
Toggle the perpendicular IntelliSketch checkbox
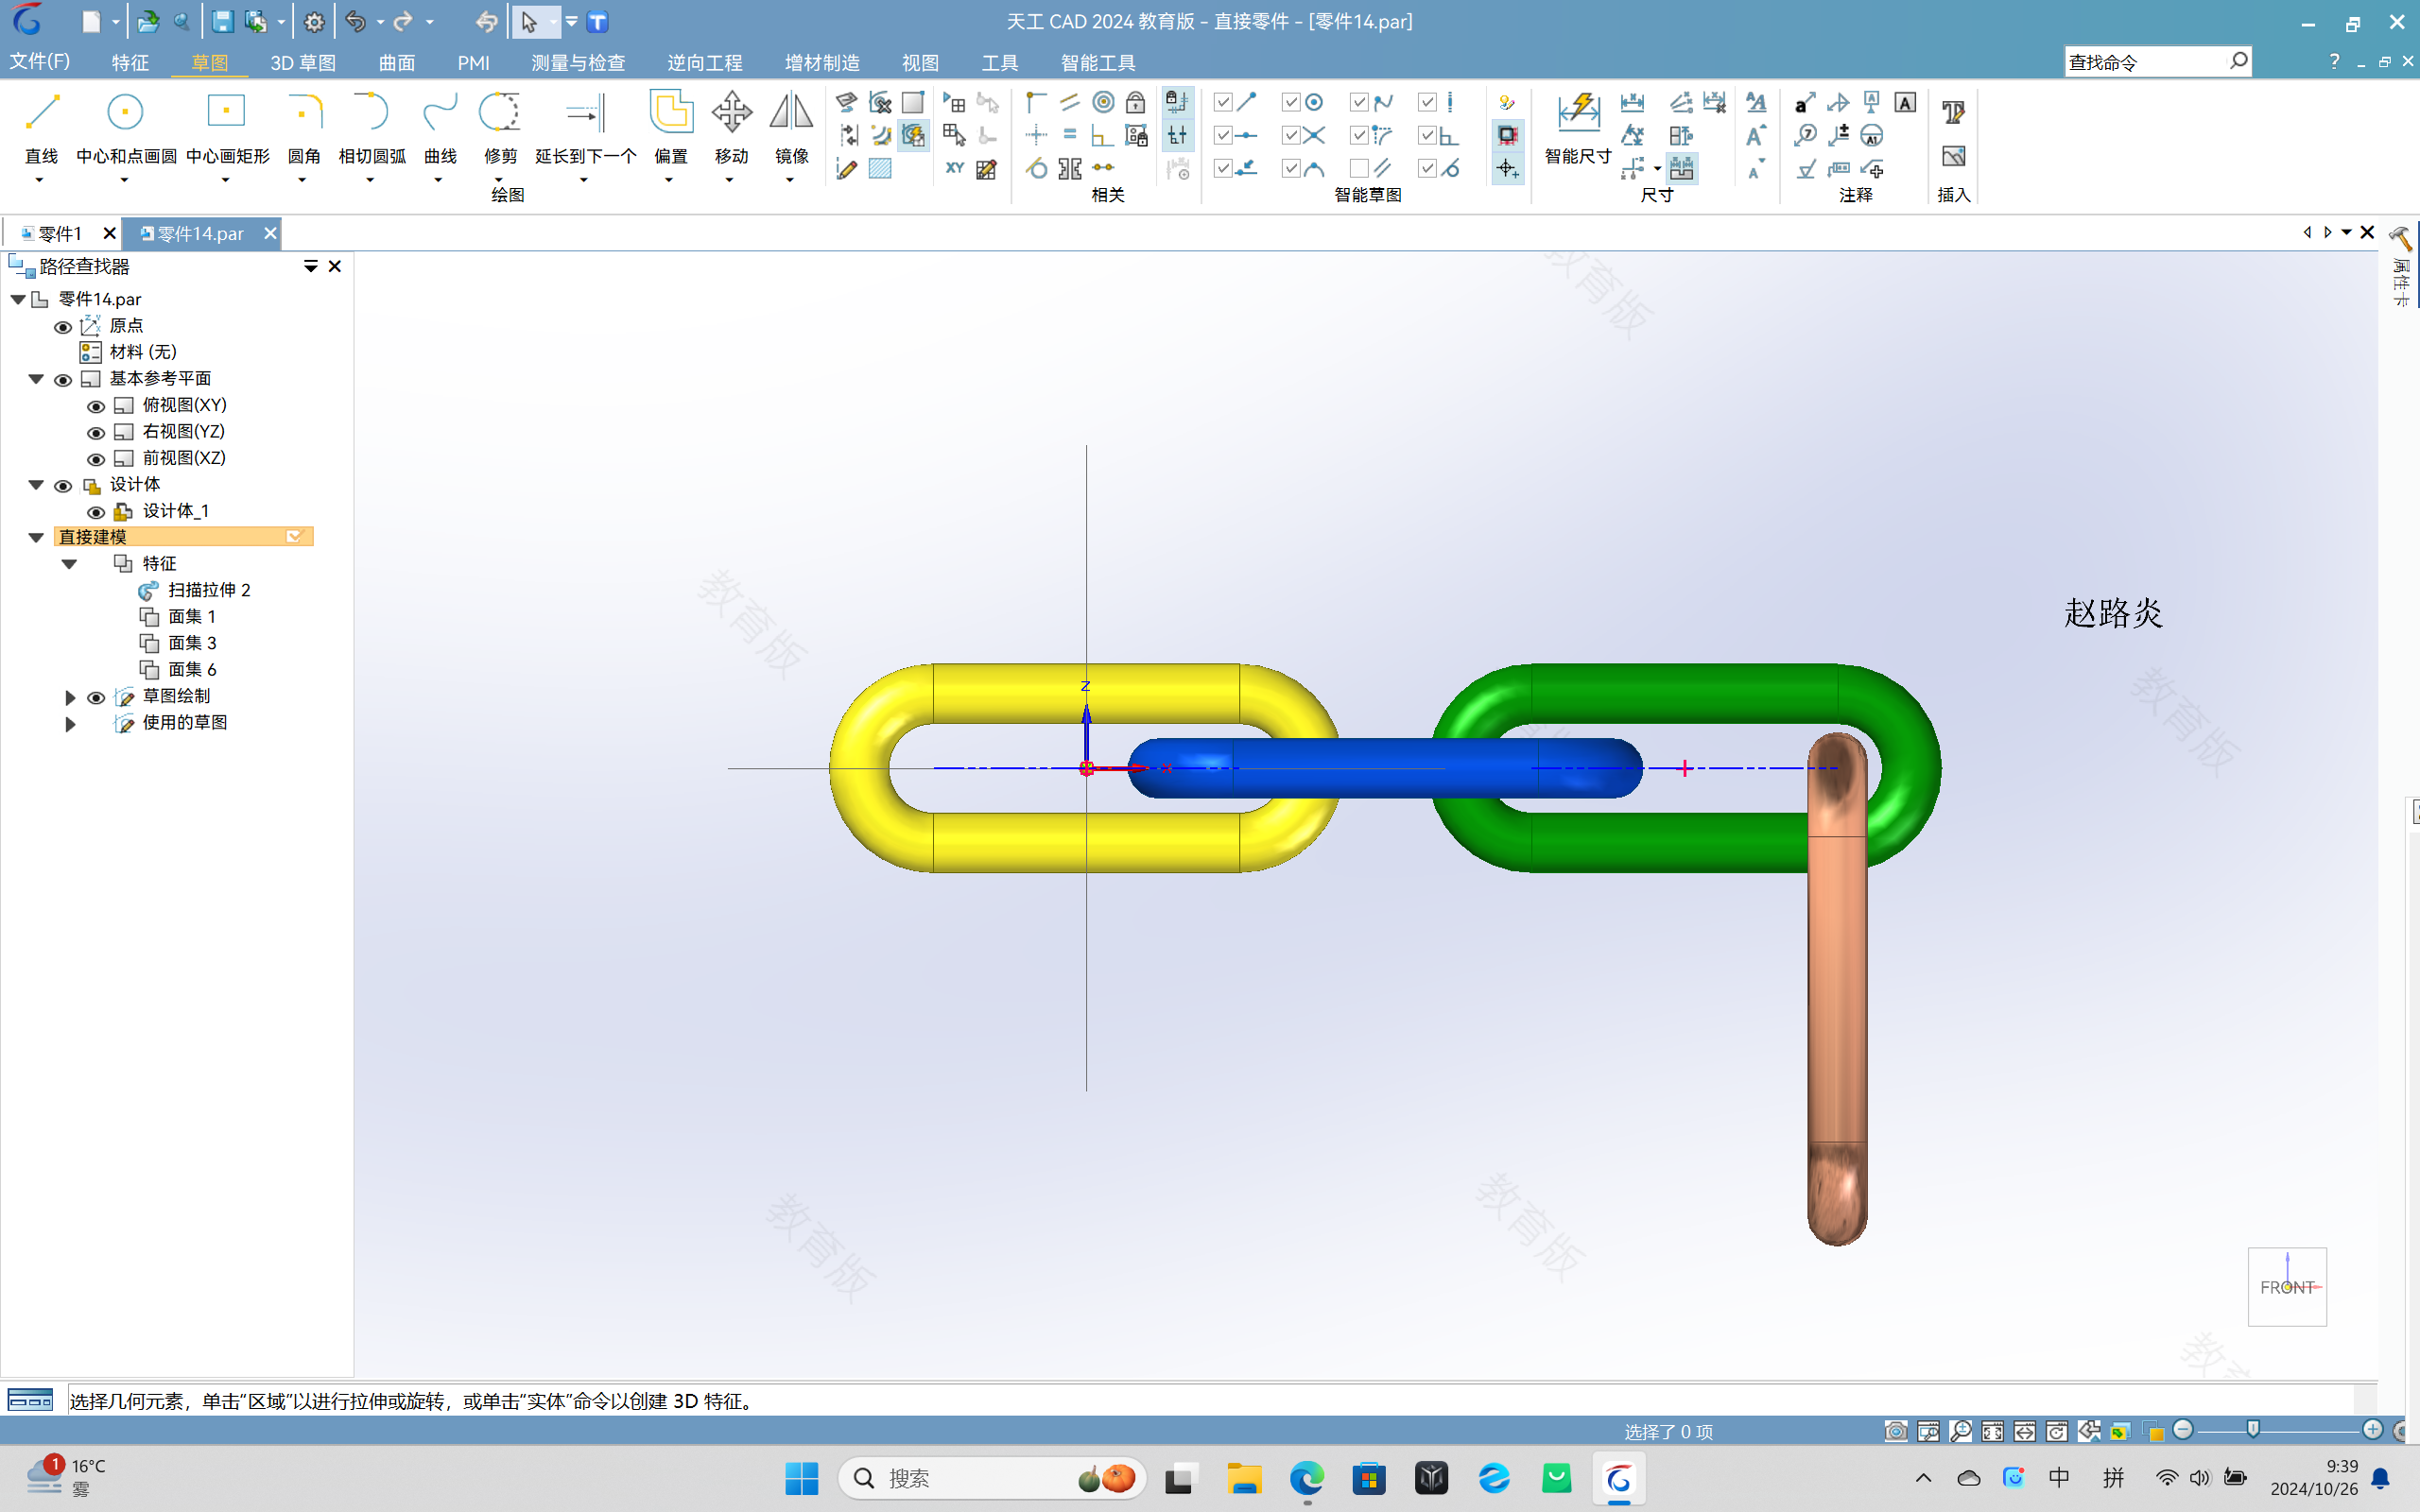pos(1427,135)
